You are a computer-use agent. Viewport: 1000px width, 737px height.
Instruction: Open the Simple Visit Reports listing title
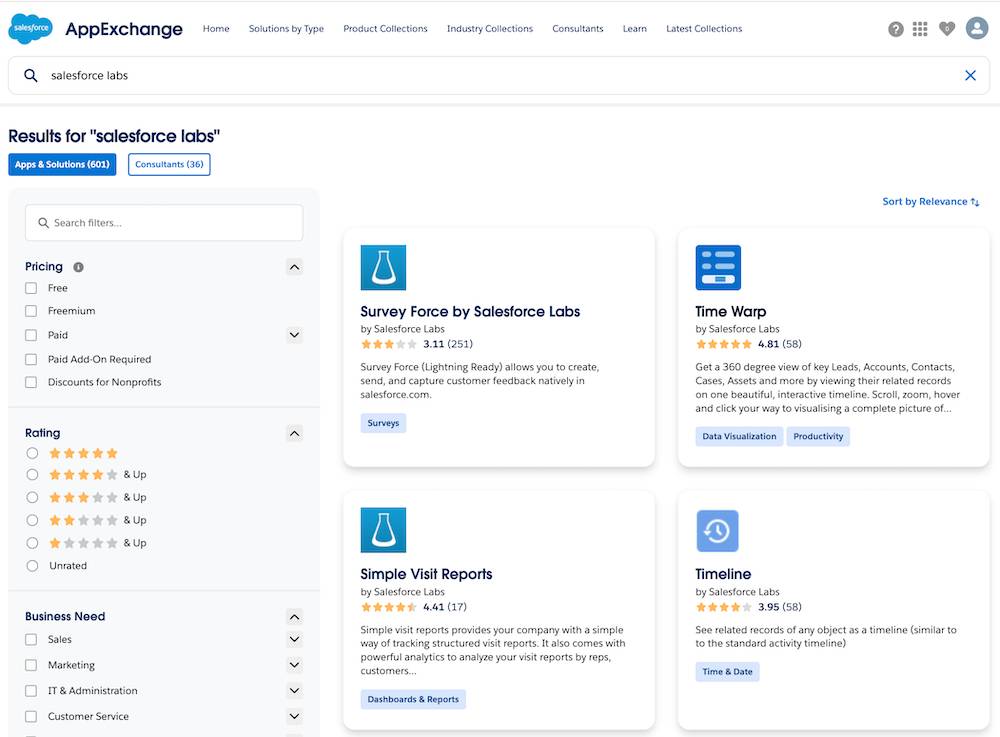pyautogui.click(x=426, y=574)
